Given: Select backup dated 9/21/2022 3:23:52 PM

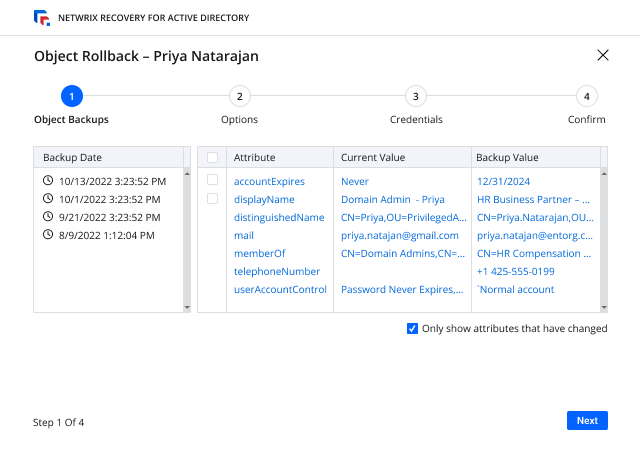Looking at the screenshot, I should pyautogui.click(x=109, y=217).
